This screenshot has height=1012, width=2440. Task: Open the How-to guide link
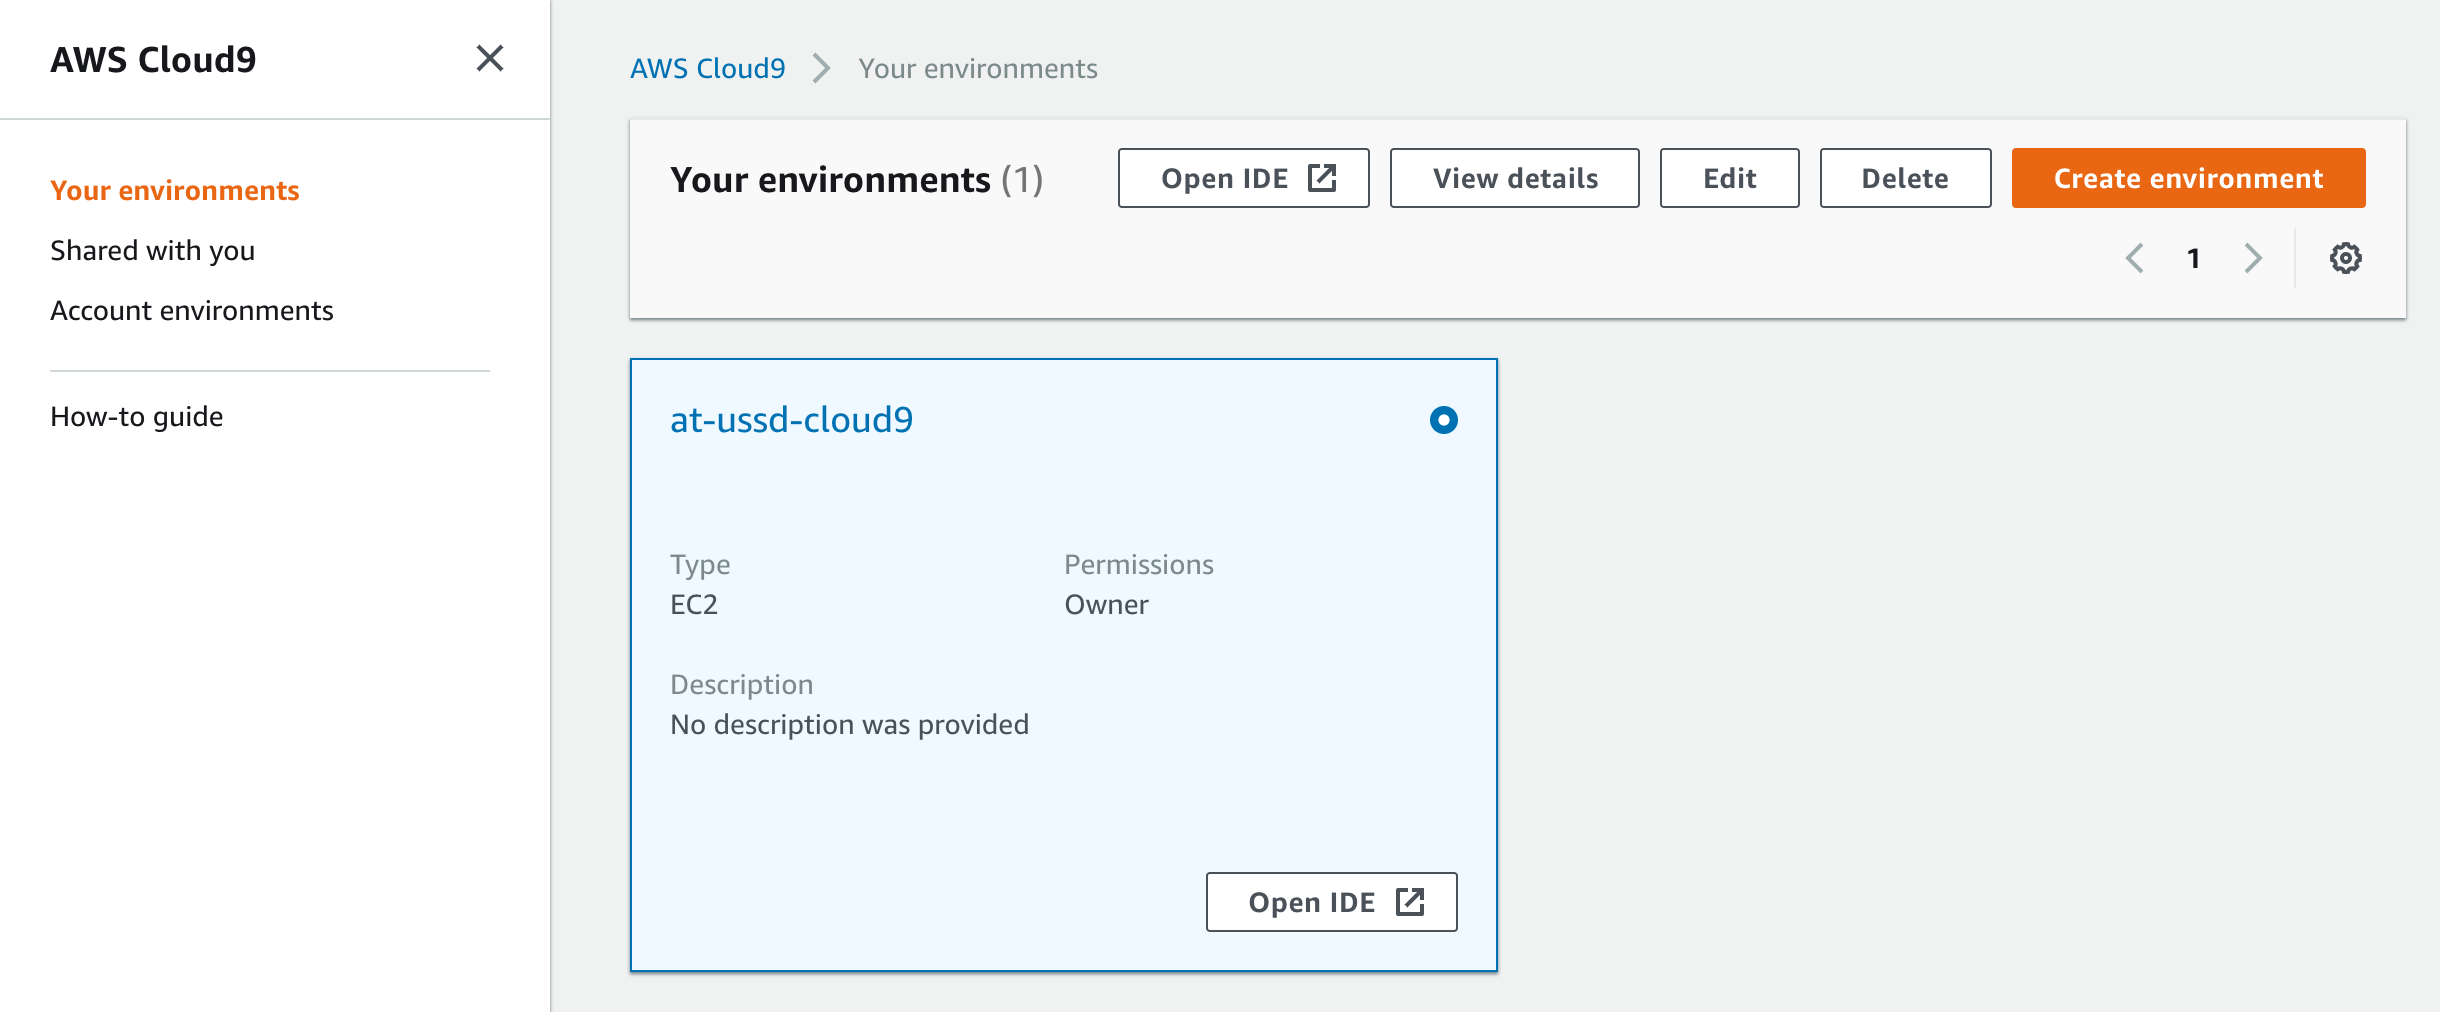137,416
